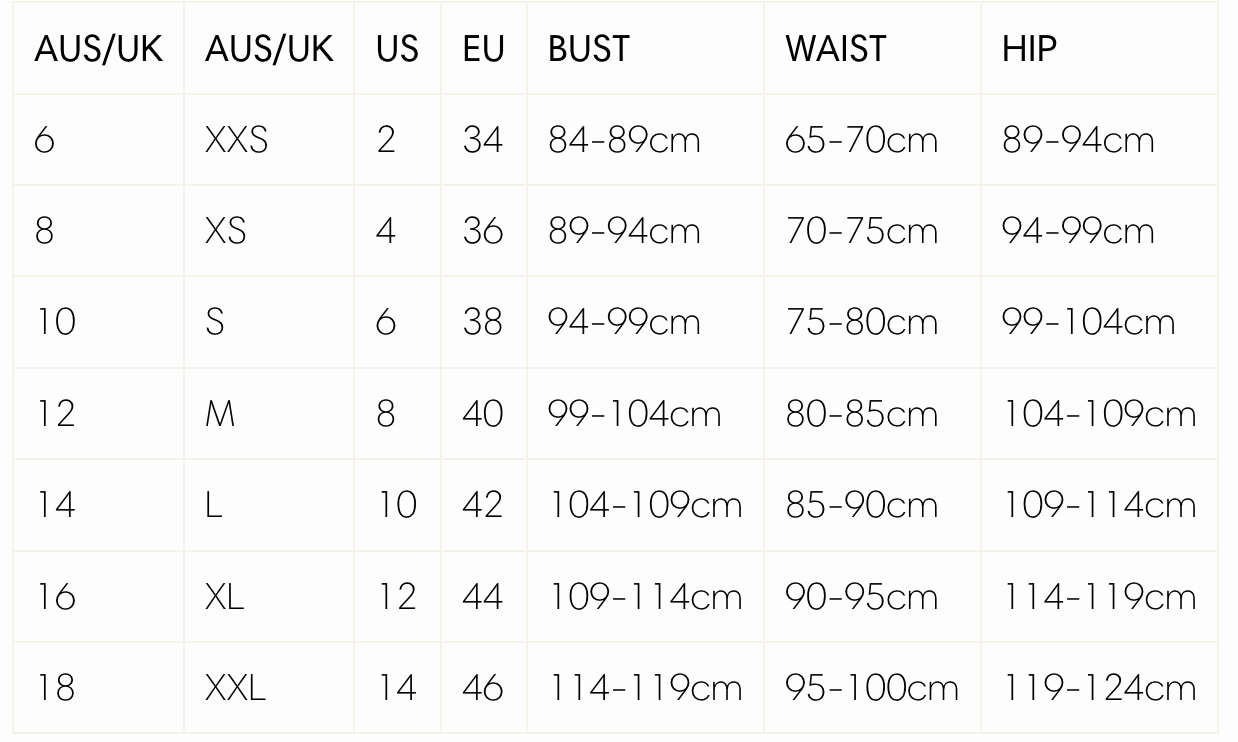Viewport: 1238px width, 742px height.
Task: Select the 65-70cm waist measurement
Action: click(861, 140)
